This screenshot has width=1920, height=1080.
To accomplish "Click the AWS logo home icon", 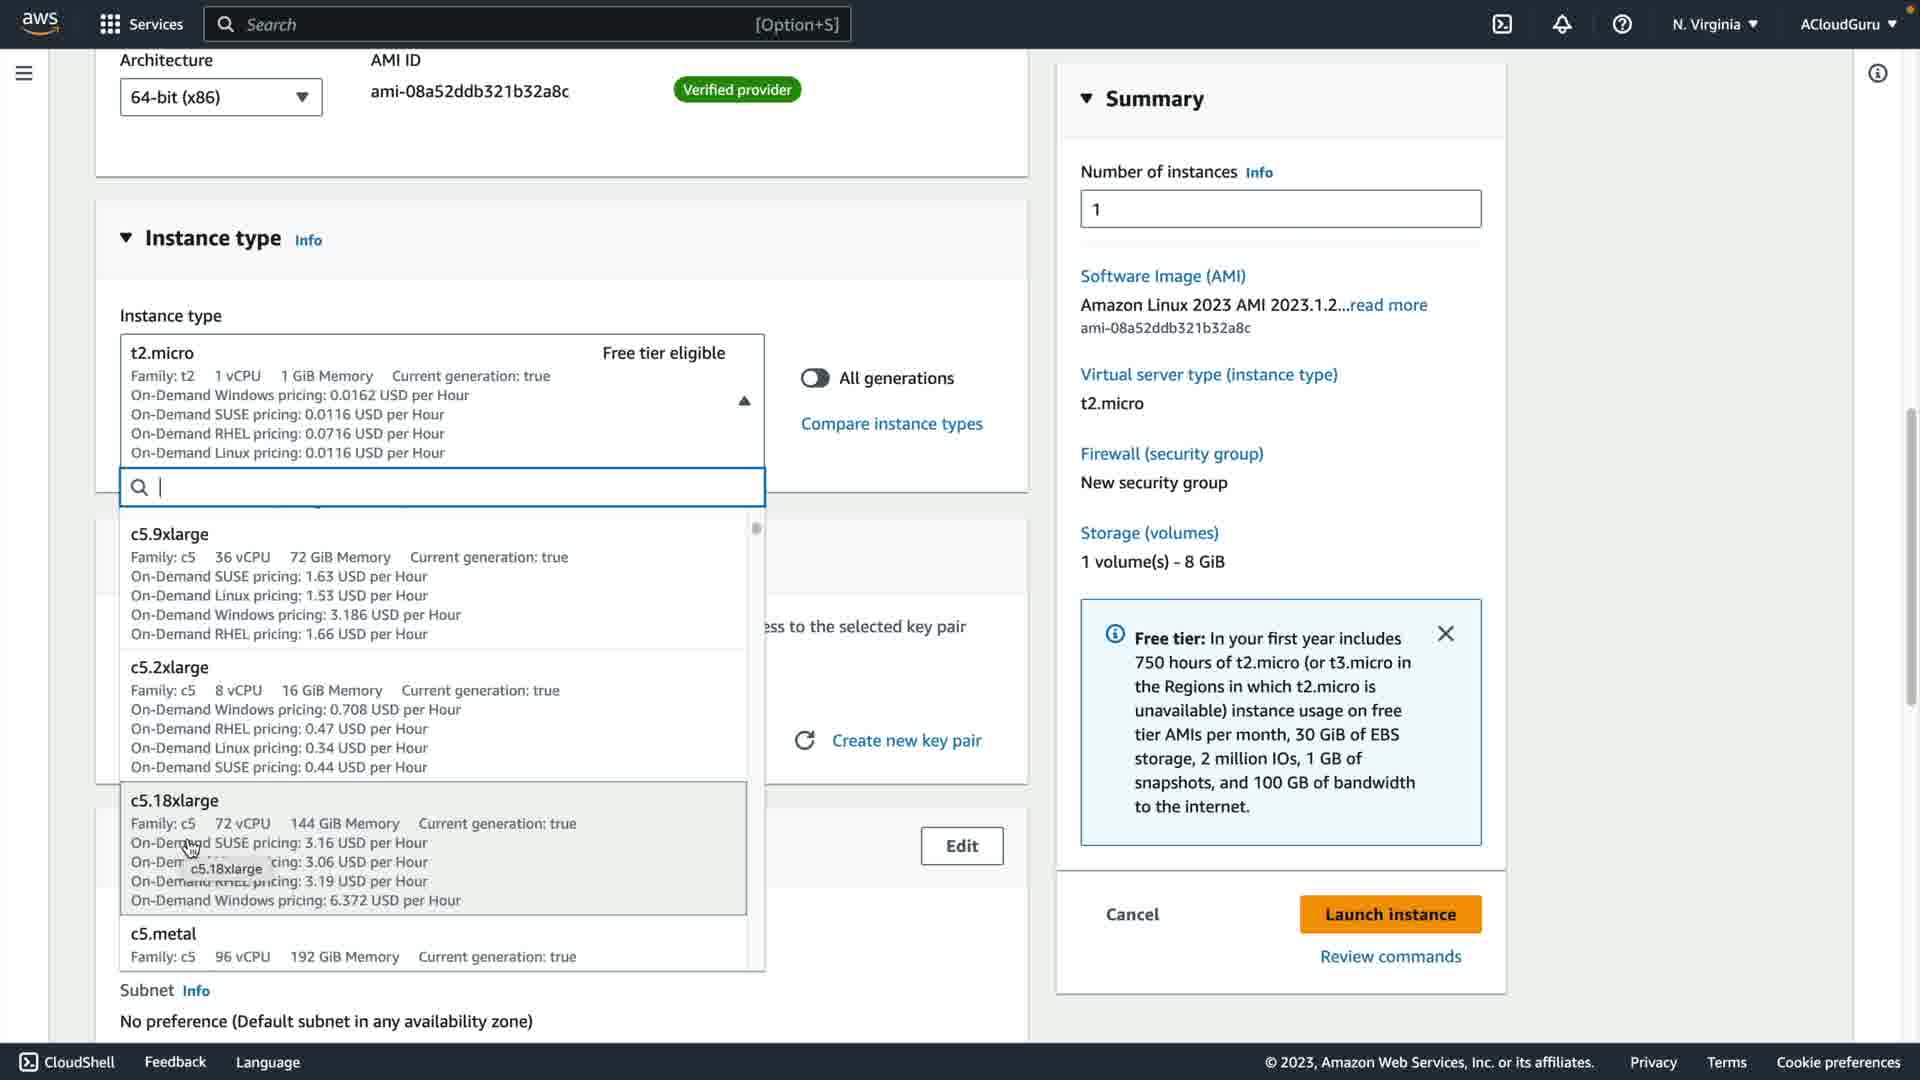I will (40, 23).
